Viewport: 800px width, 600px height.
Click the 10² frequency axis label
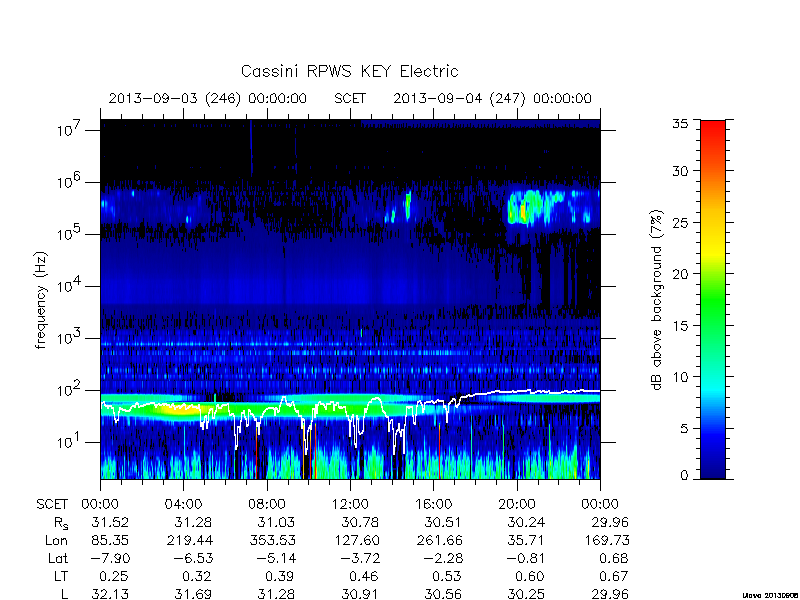tap(69, 389)
